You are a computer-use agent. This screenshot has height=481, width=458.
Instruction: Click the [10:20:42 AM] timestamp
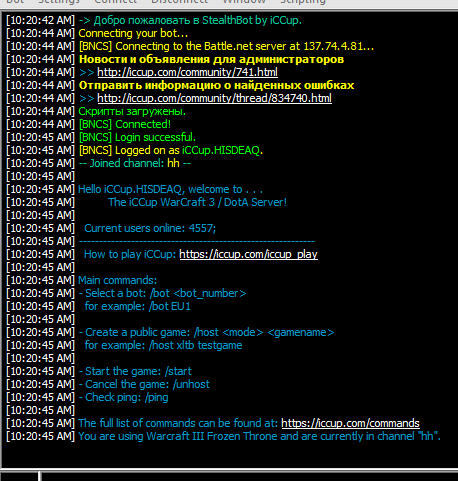[x=40, y=20]
